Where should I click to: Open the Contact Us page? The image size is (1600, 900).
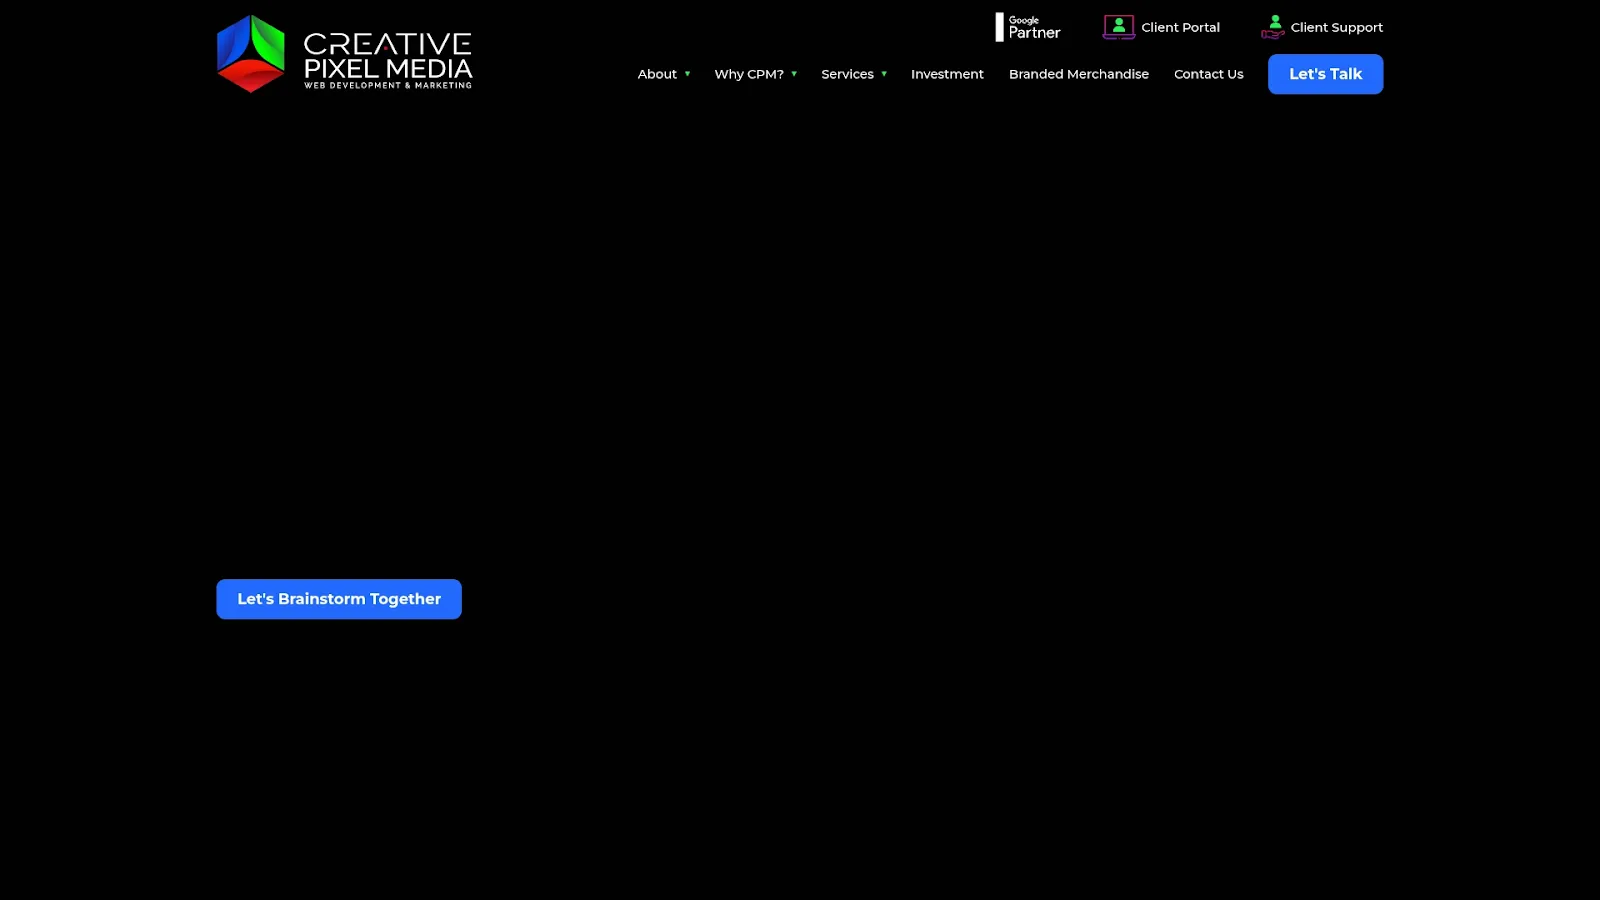click(x=1208, y=74)
